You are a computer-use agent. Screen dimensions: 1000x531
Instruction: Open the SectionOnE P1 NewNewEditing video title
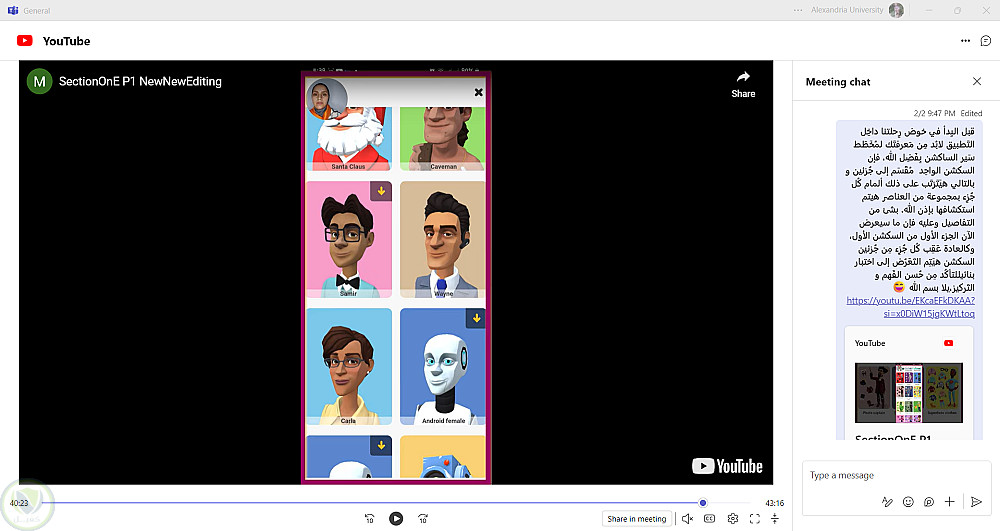pyautogui.click(x=140, y=82)
